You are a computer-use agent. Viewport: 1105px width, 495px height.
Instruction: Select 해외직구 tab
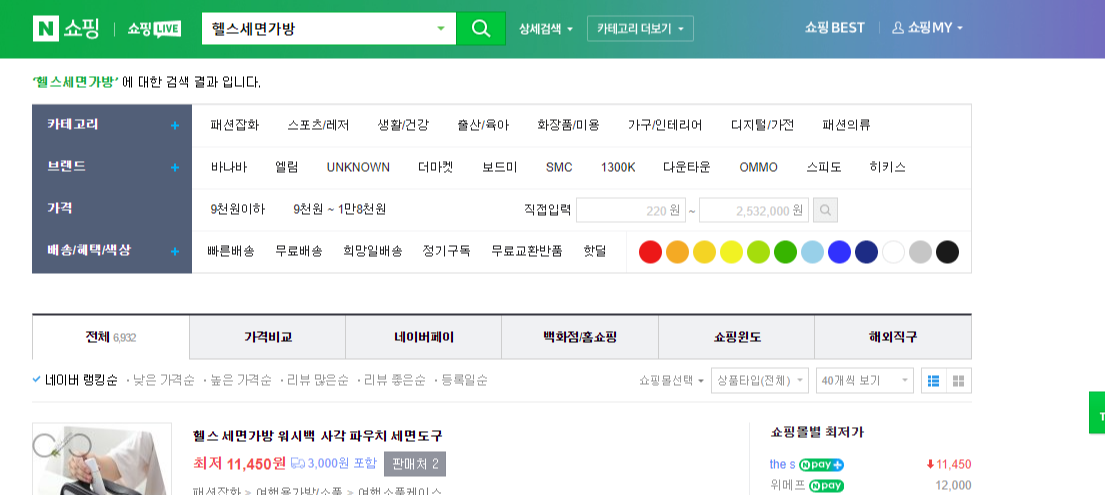tap(893, 337)
